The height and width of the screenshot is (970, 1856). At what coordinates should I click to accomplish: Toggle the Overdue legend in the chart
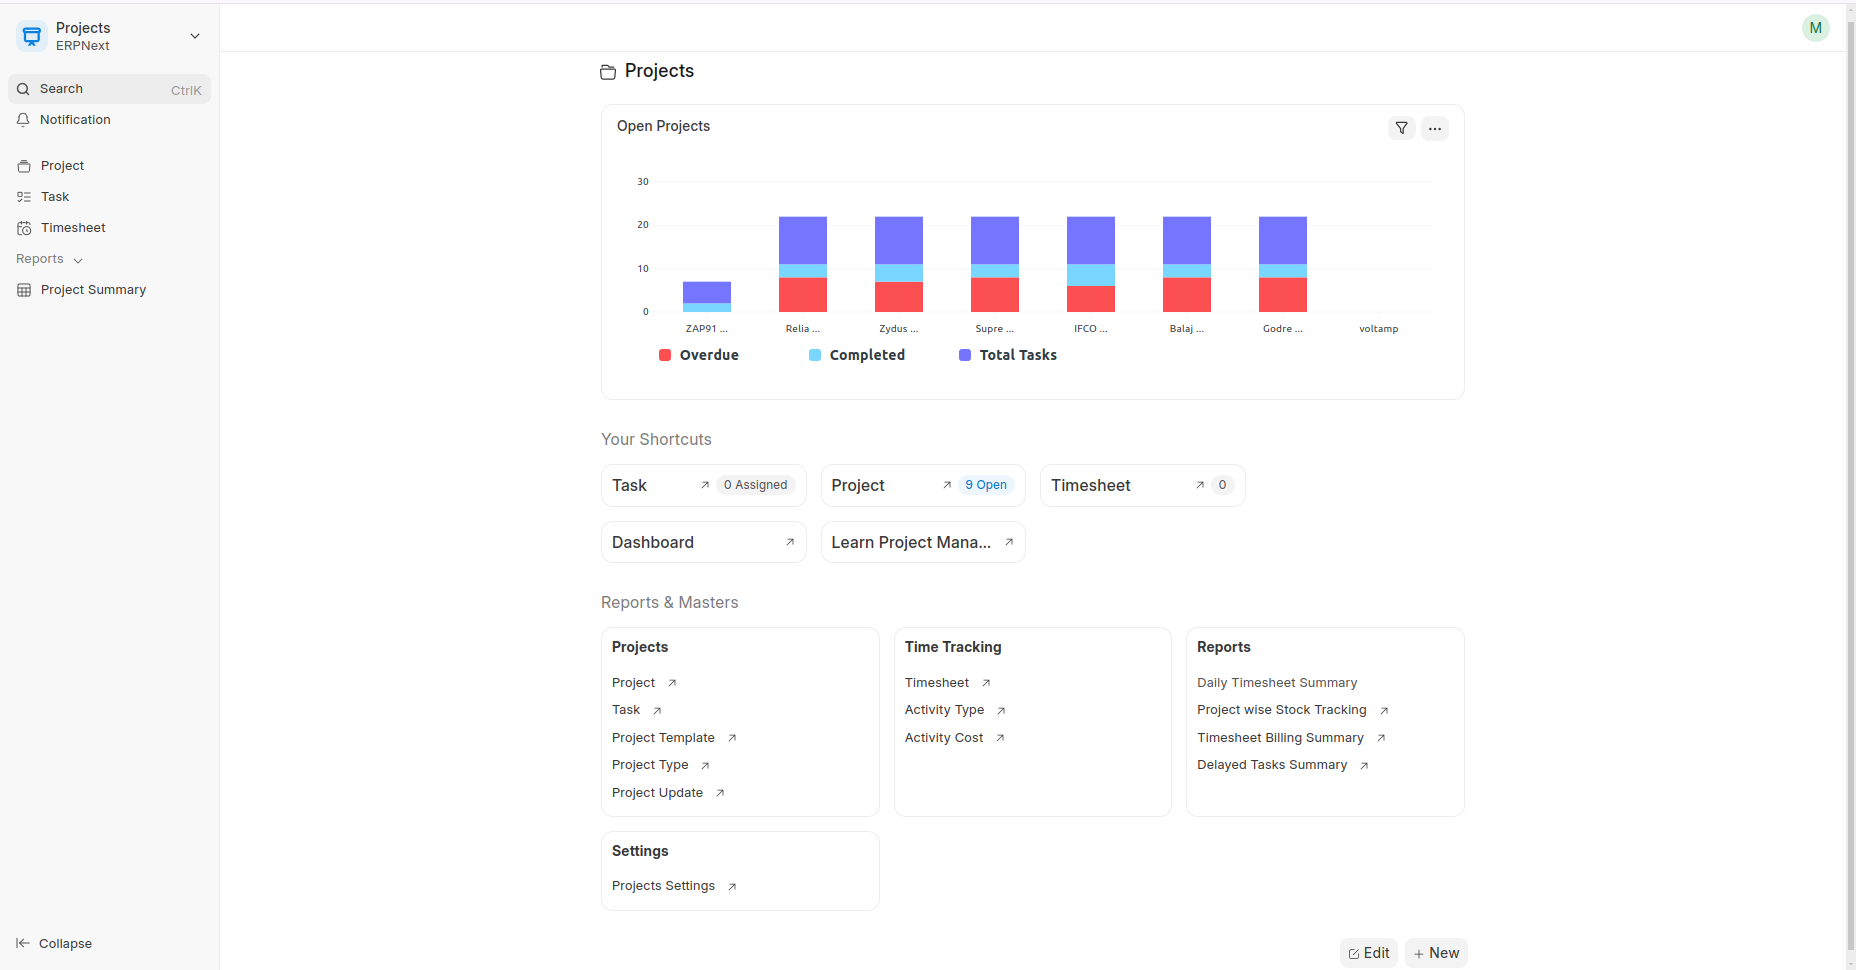tap(699, 355)
